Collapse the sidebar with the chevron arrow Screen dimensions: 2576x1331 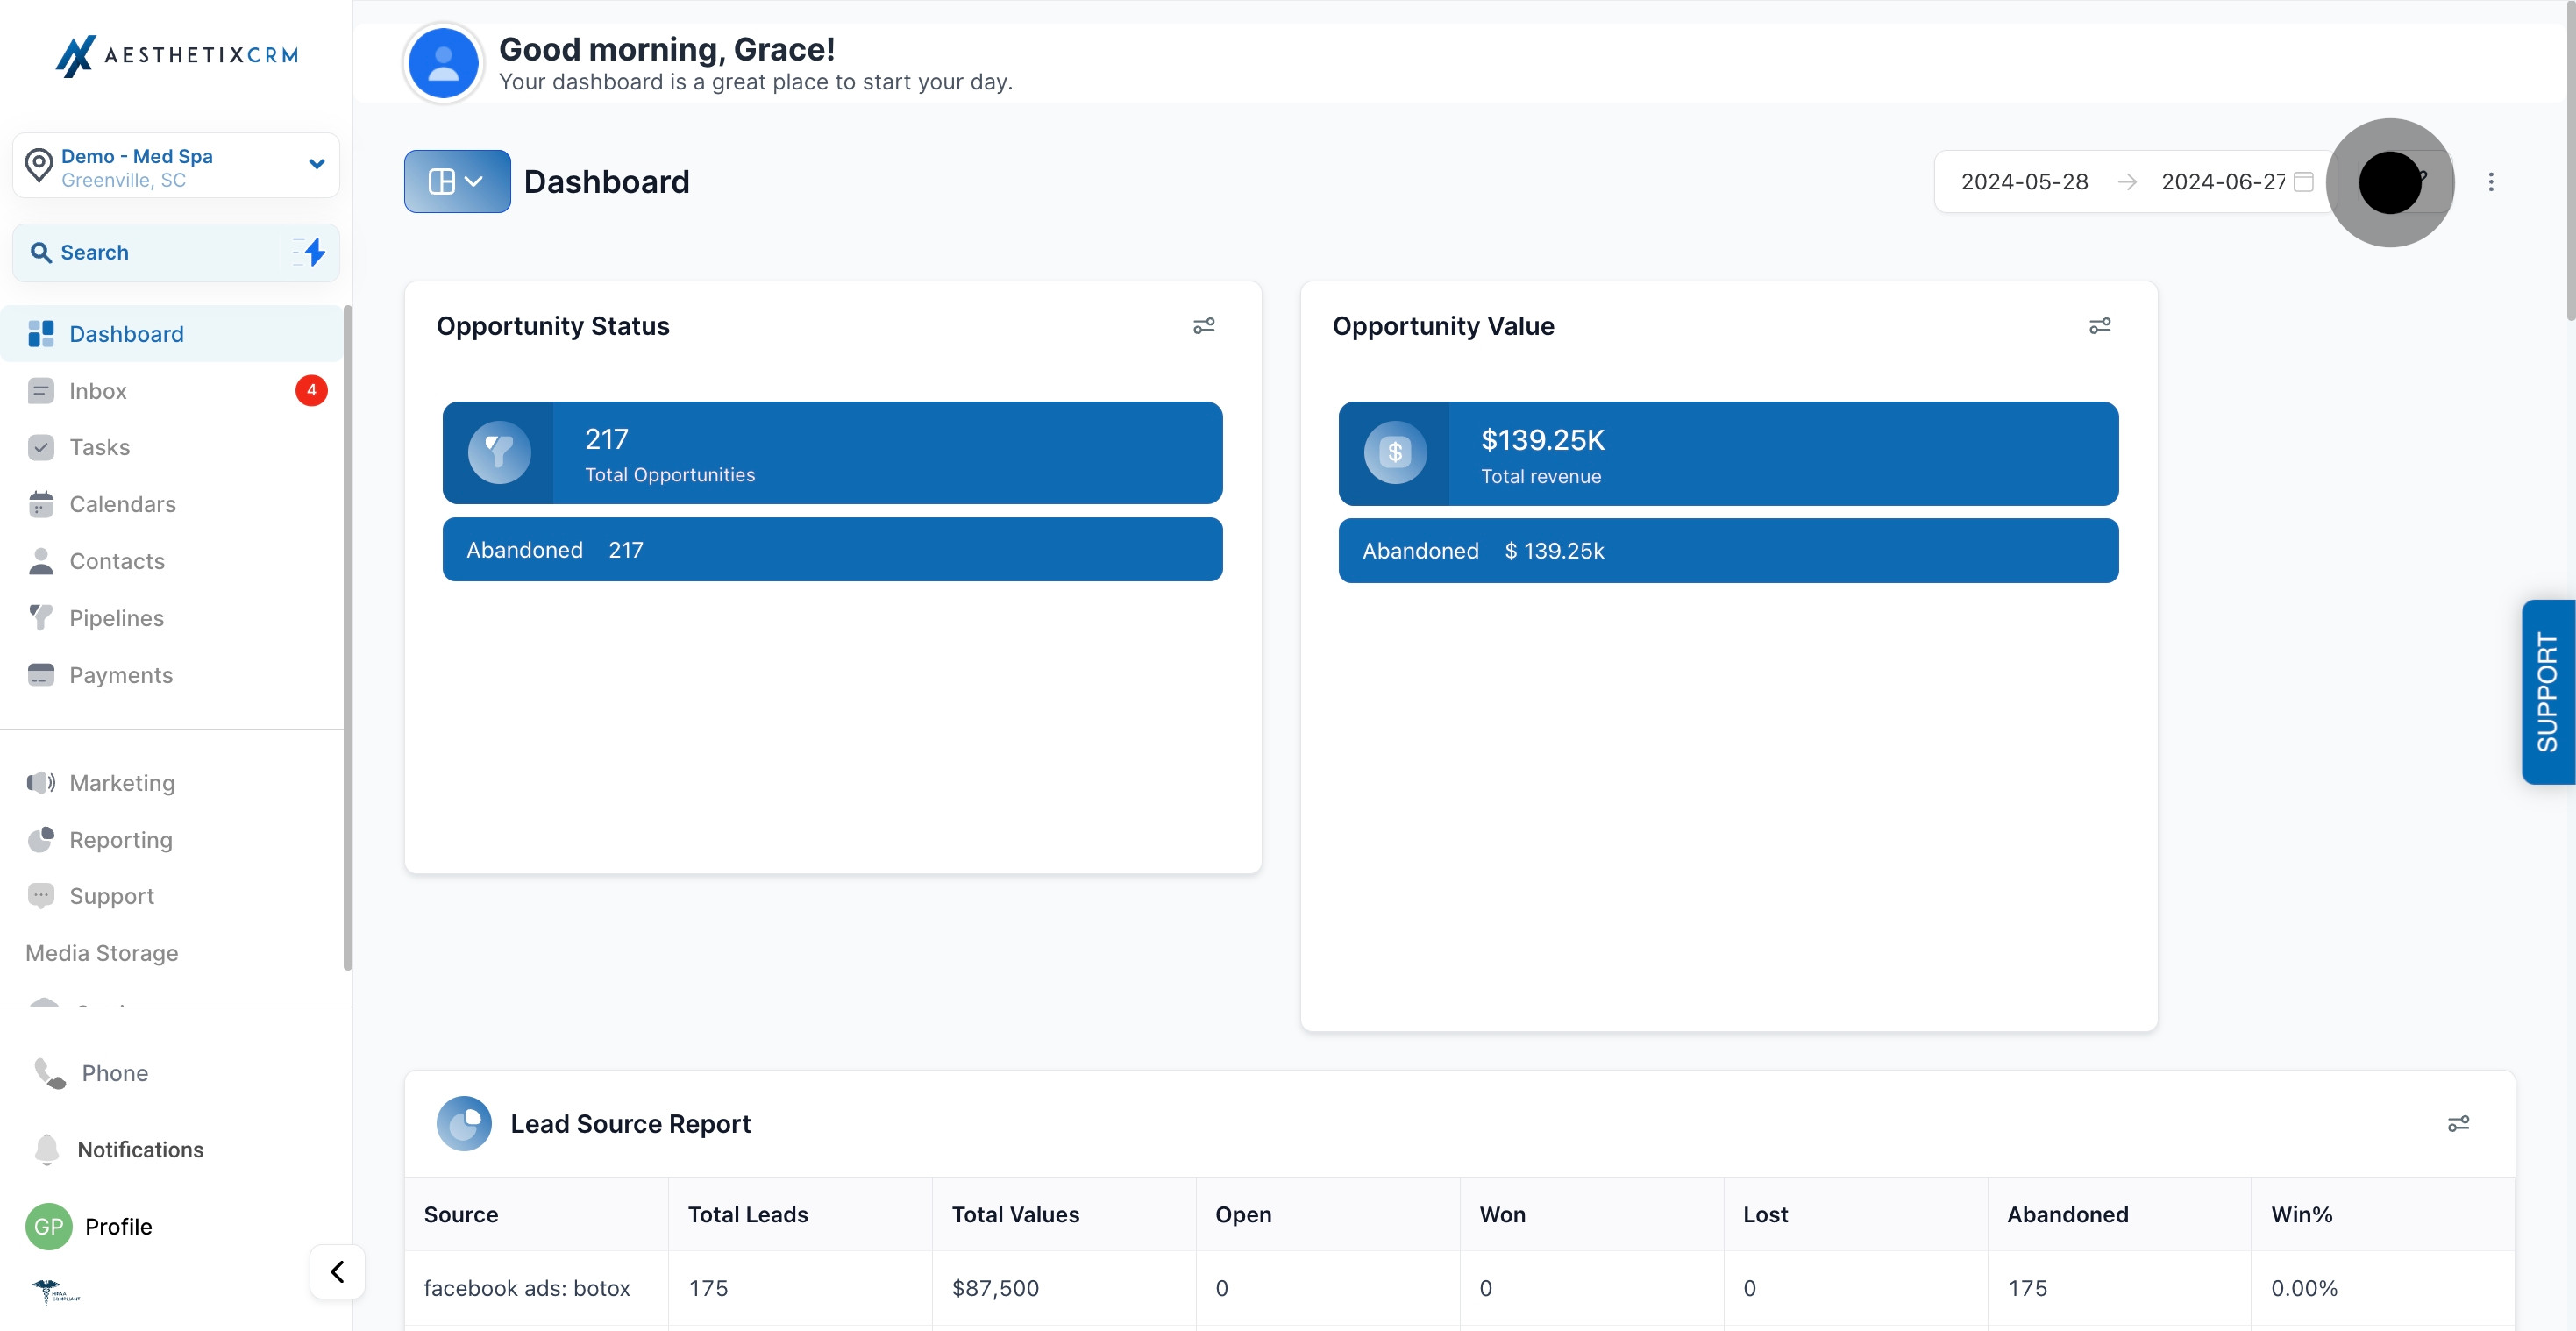(337, 1271)
